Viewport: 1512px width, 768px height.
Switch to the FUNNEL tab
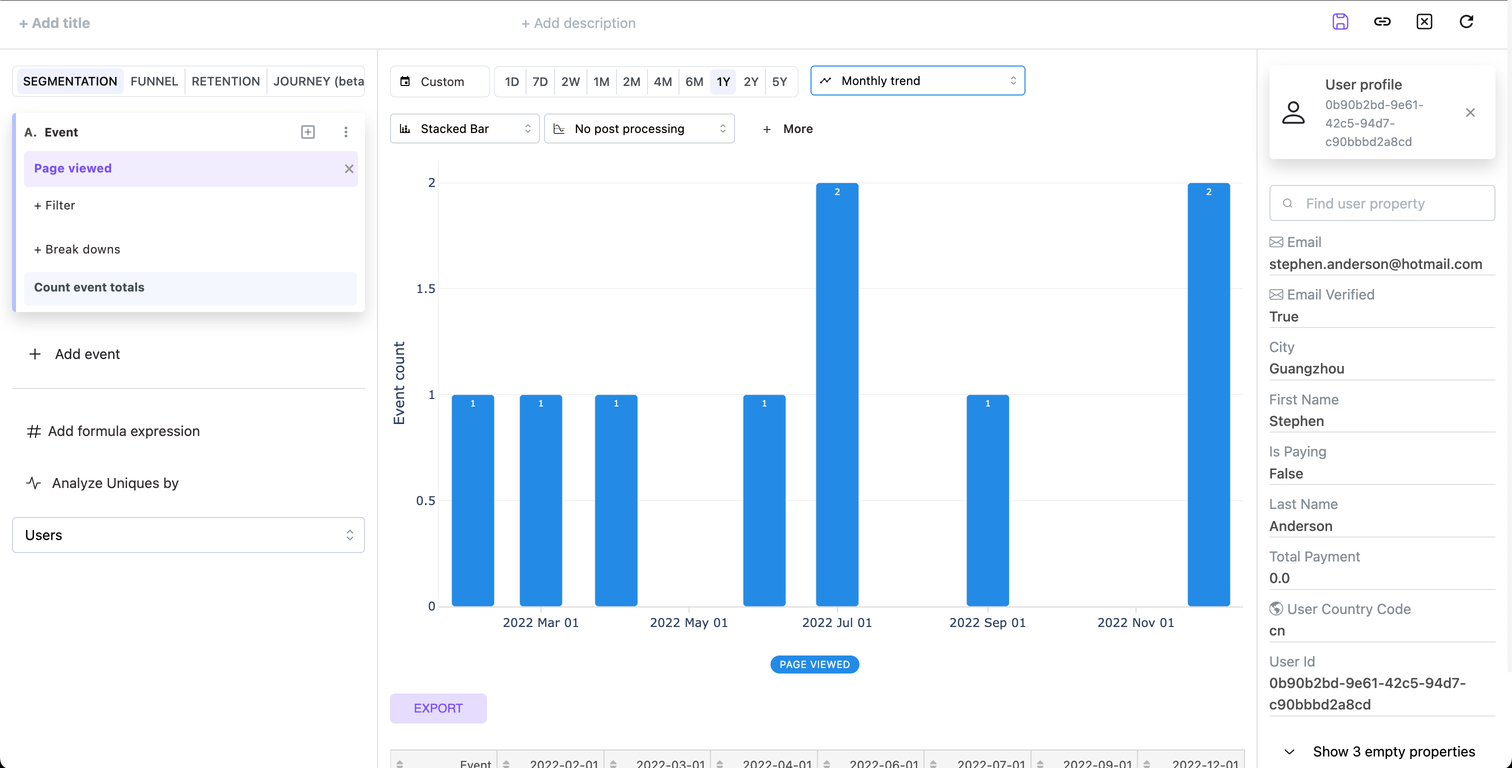154,81
